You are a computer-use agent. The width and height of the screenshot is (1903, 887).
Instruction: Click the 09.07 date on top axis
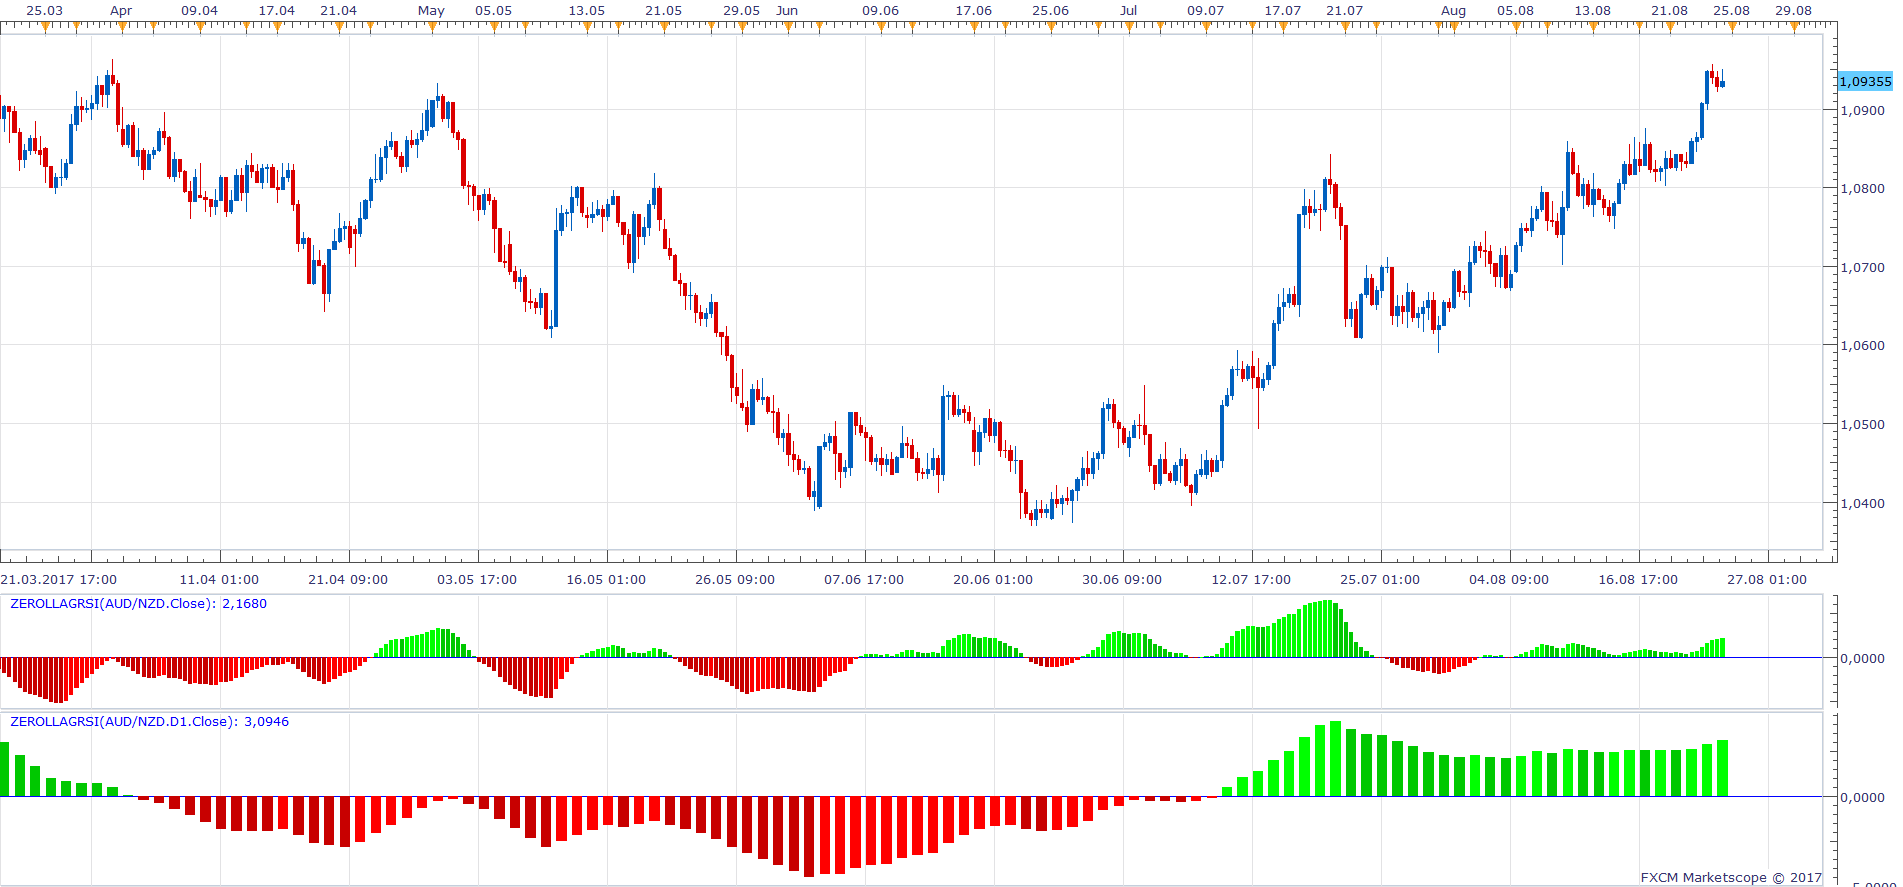[x=1206, y=11]
